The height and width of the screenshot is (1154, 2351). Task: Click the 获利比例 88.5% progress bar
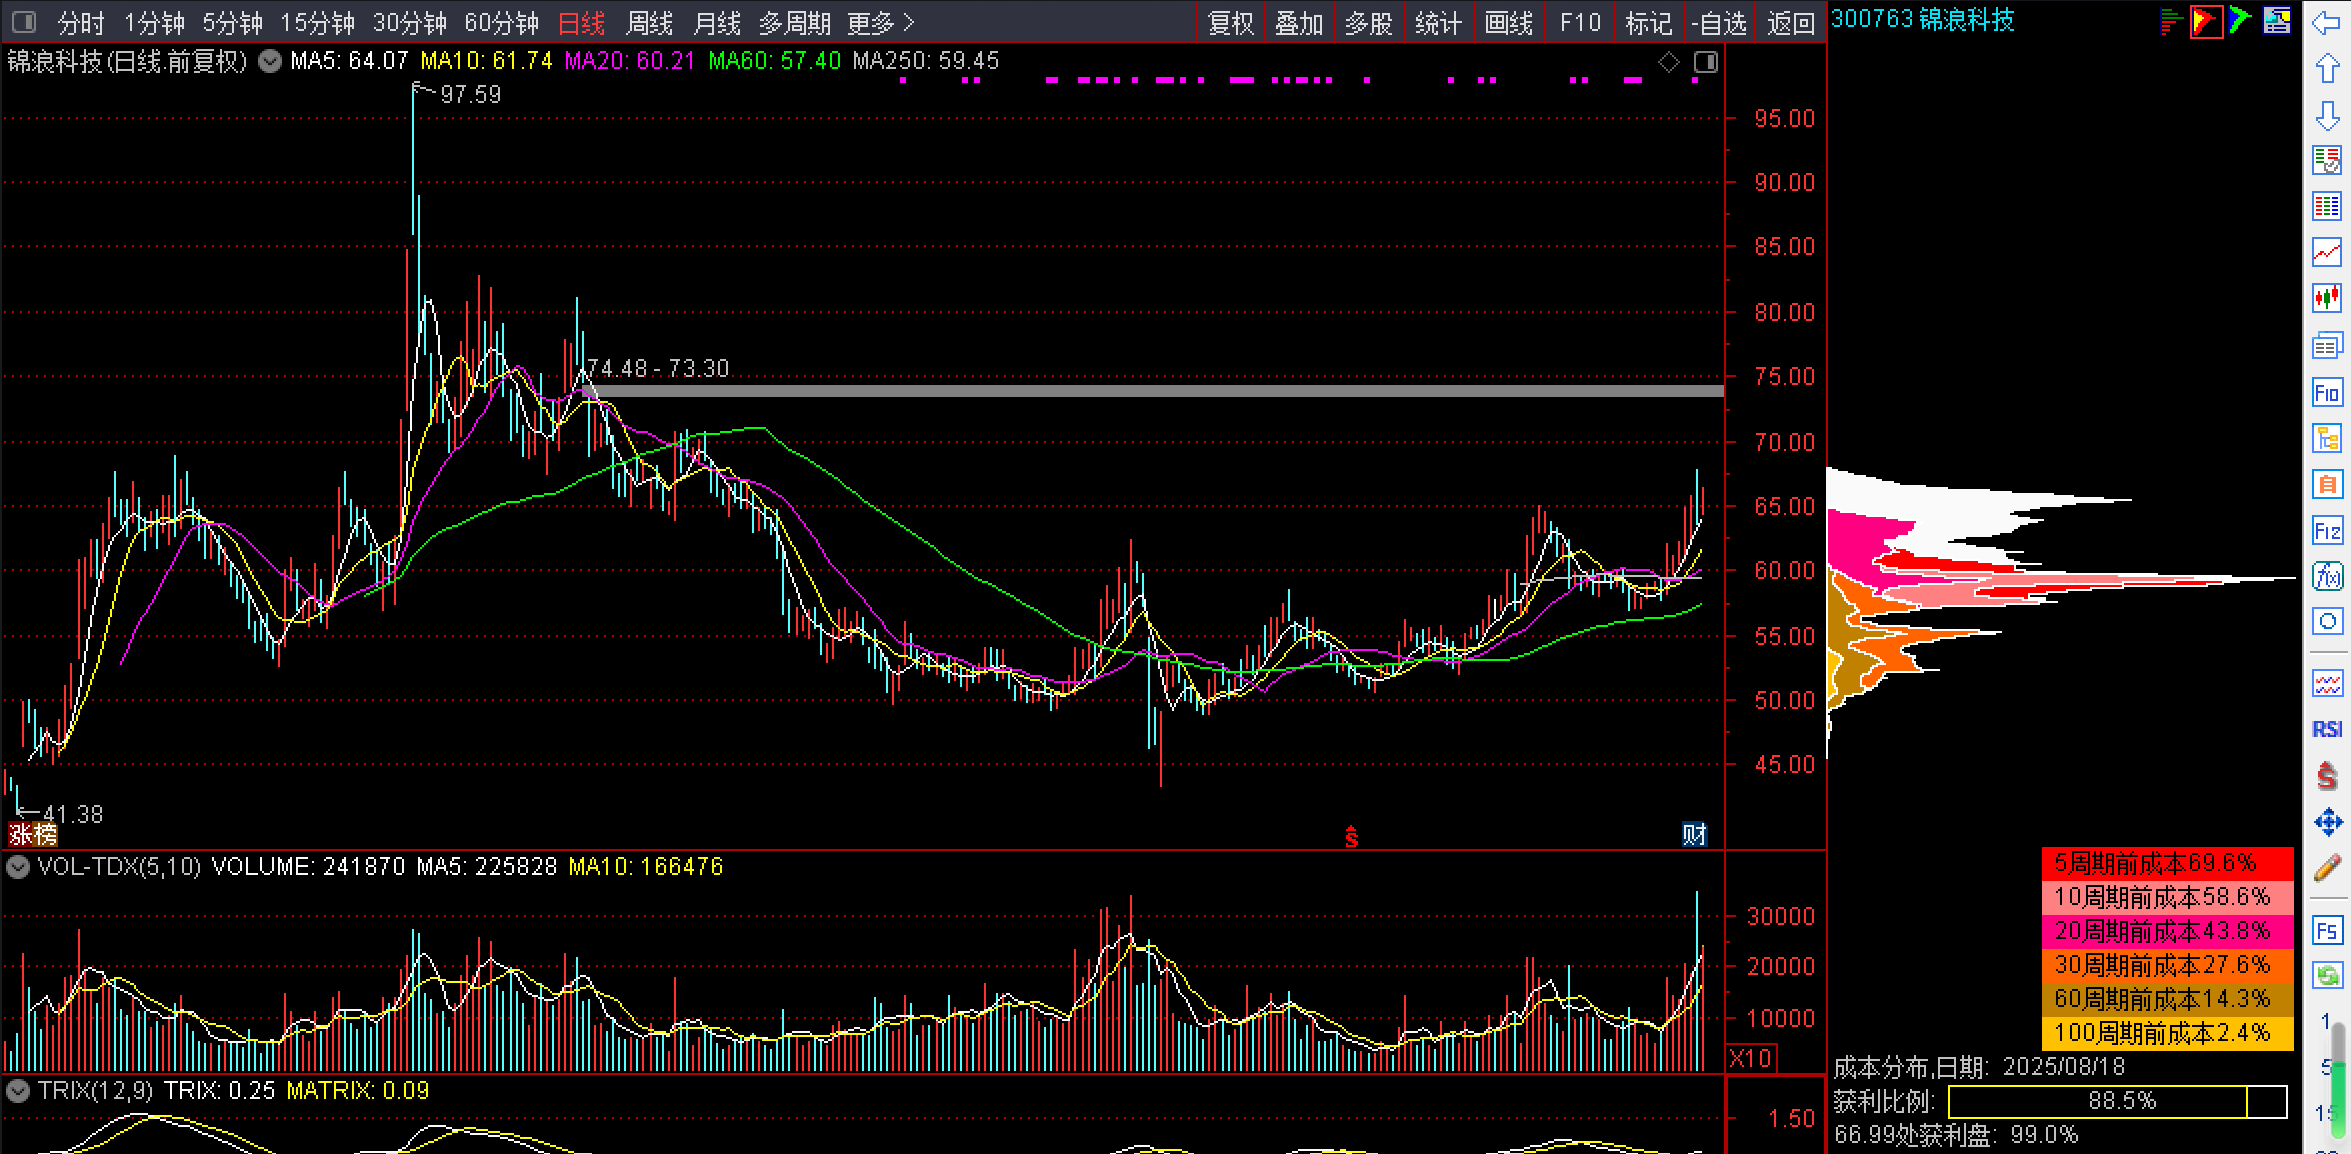[2118, 1101]
